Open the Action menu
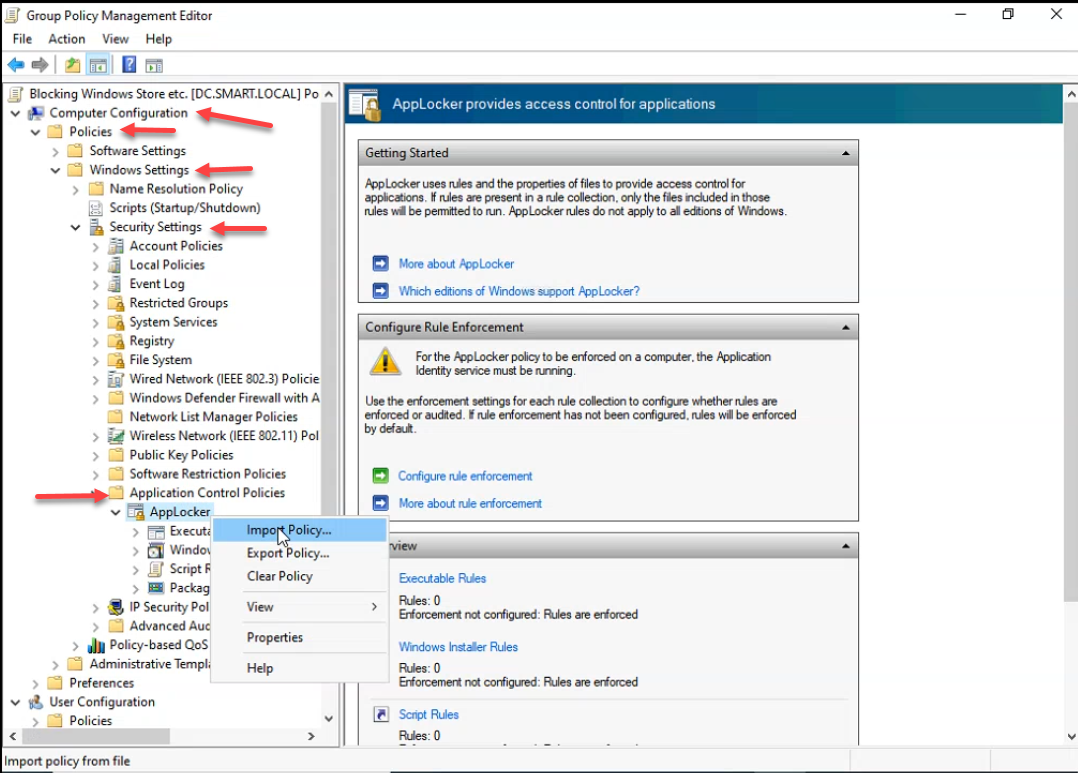This screenshot has height=773, width=1078. 67,39
